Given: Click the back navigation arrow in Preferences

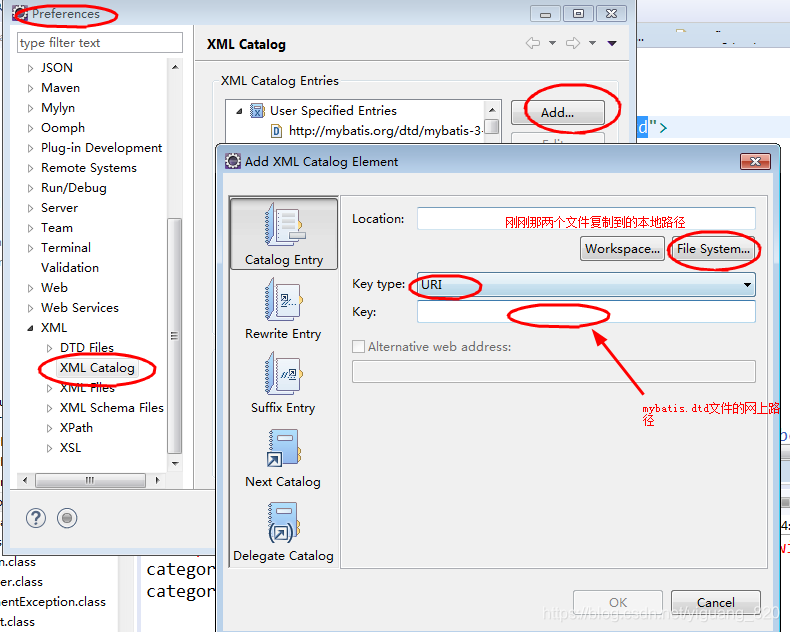Looking at the screenshot, I should point(533,43).
